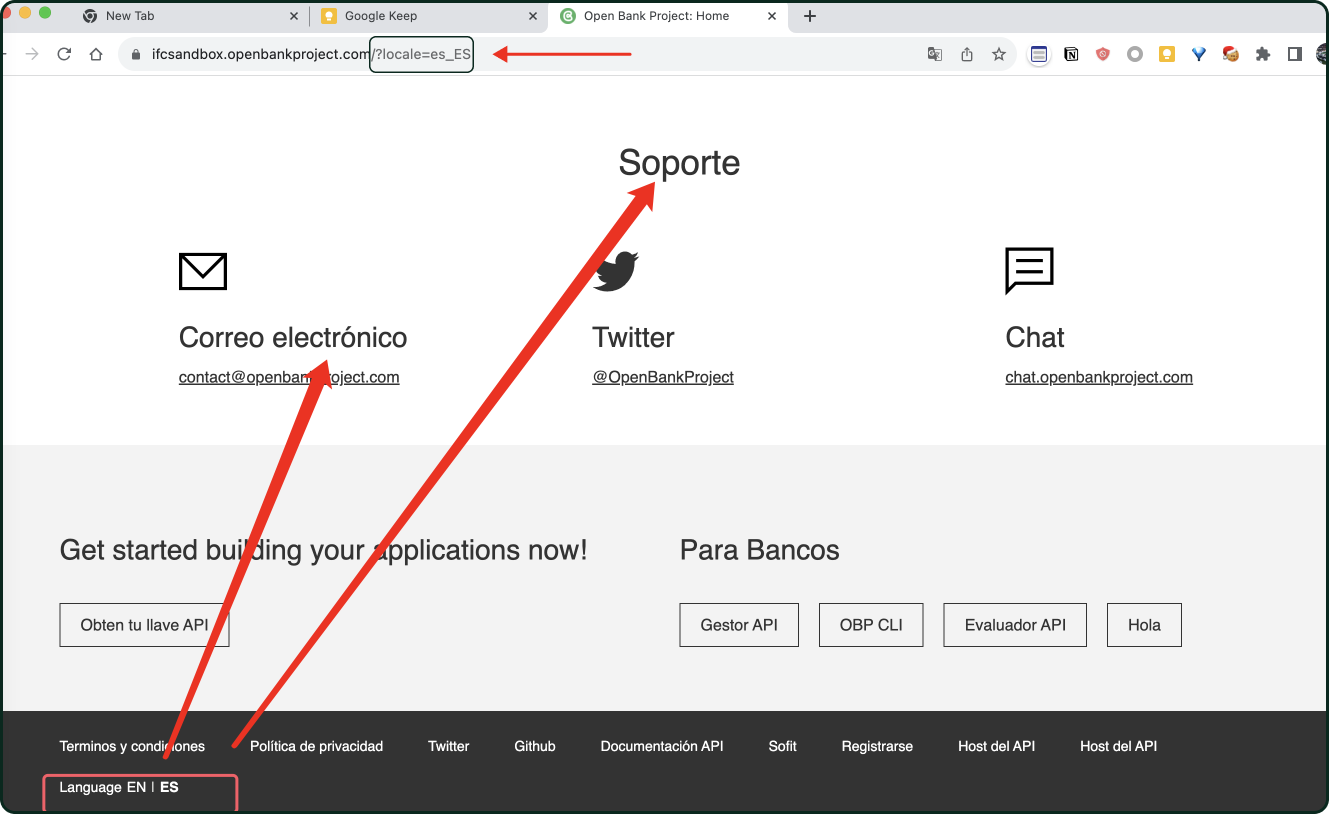Image resolution: width=1329 pixels, height=814 pixels.
Task: Click the blue diamond funnel extension icon
Action: [1199, 54]
